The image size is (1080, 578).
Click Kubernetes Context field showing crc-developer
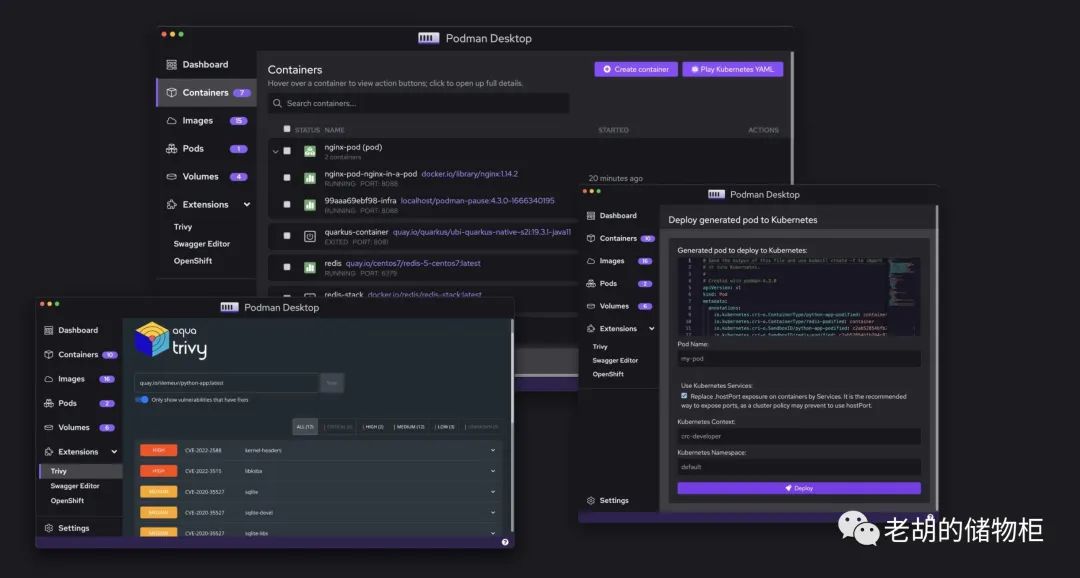[x=799, y=436]
